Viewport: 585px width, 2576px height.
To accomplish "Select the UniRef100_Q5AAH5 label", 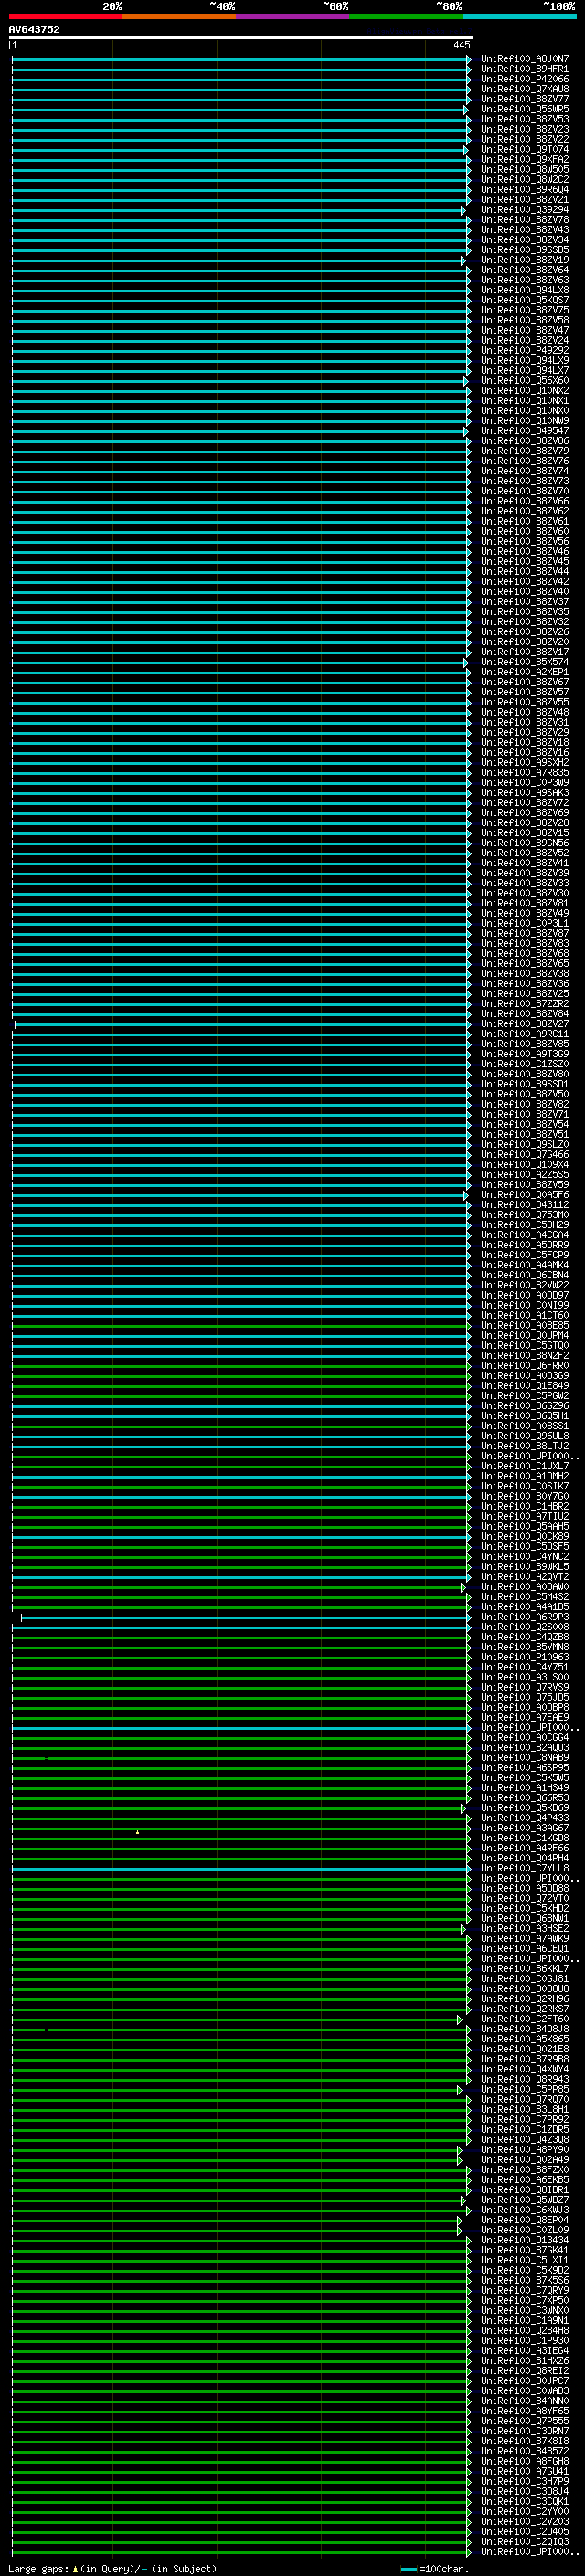I will 524,1527.
